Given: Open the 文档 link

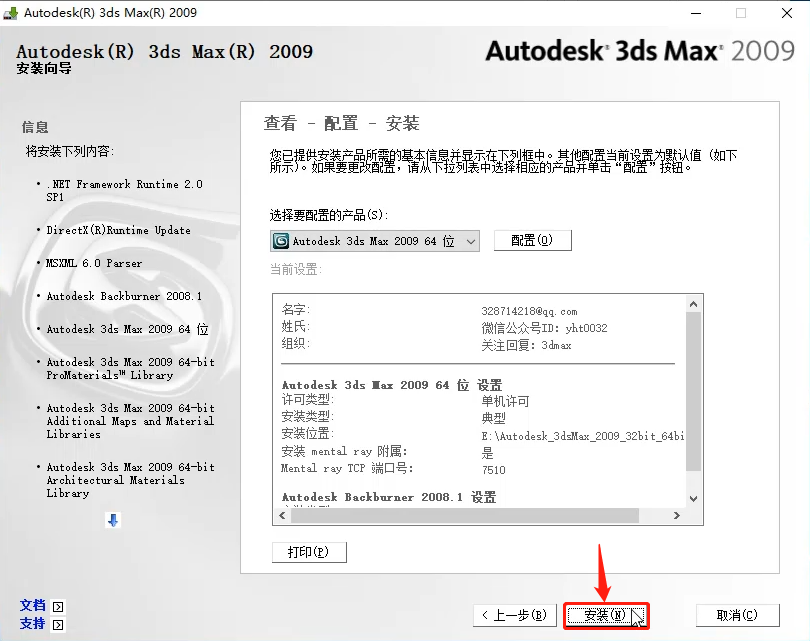Looking at the screenshot, I should tap(31, 605).
